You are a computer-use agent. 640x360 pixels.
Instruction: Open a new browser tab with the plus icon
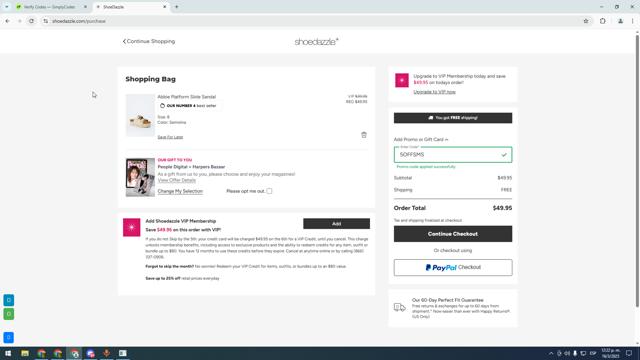click(x=177, y=7)
